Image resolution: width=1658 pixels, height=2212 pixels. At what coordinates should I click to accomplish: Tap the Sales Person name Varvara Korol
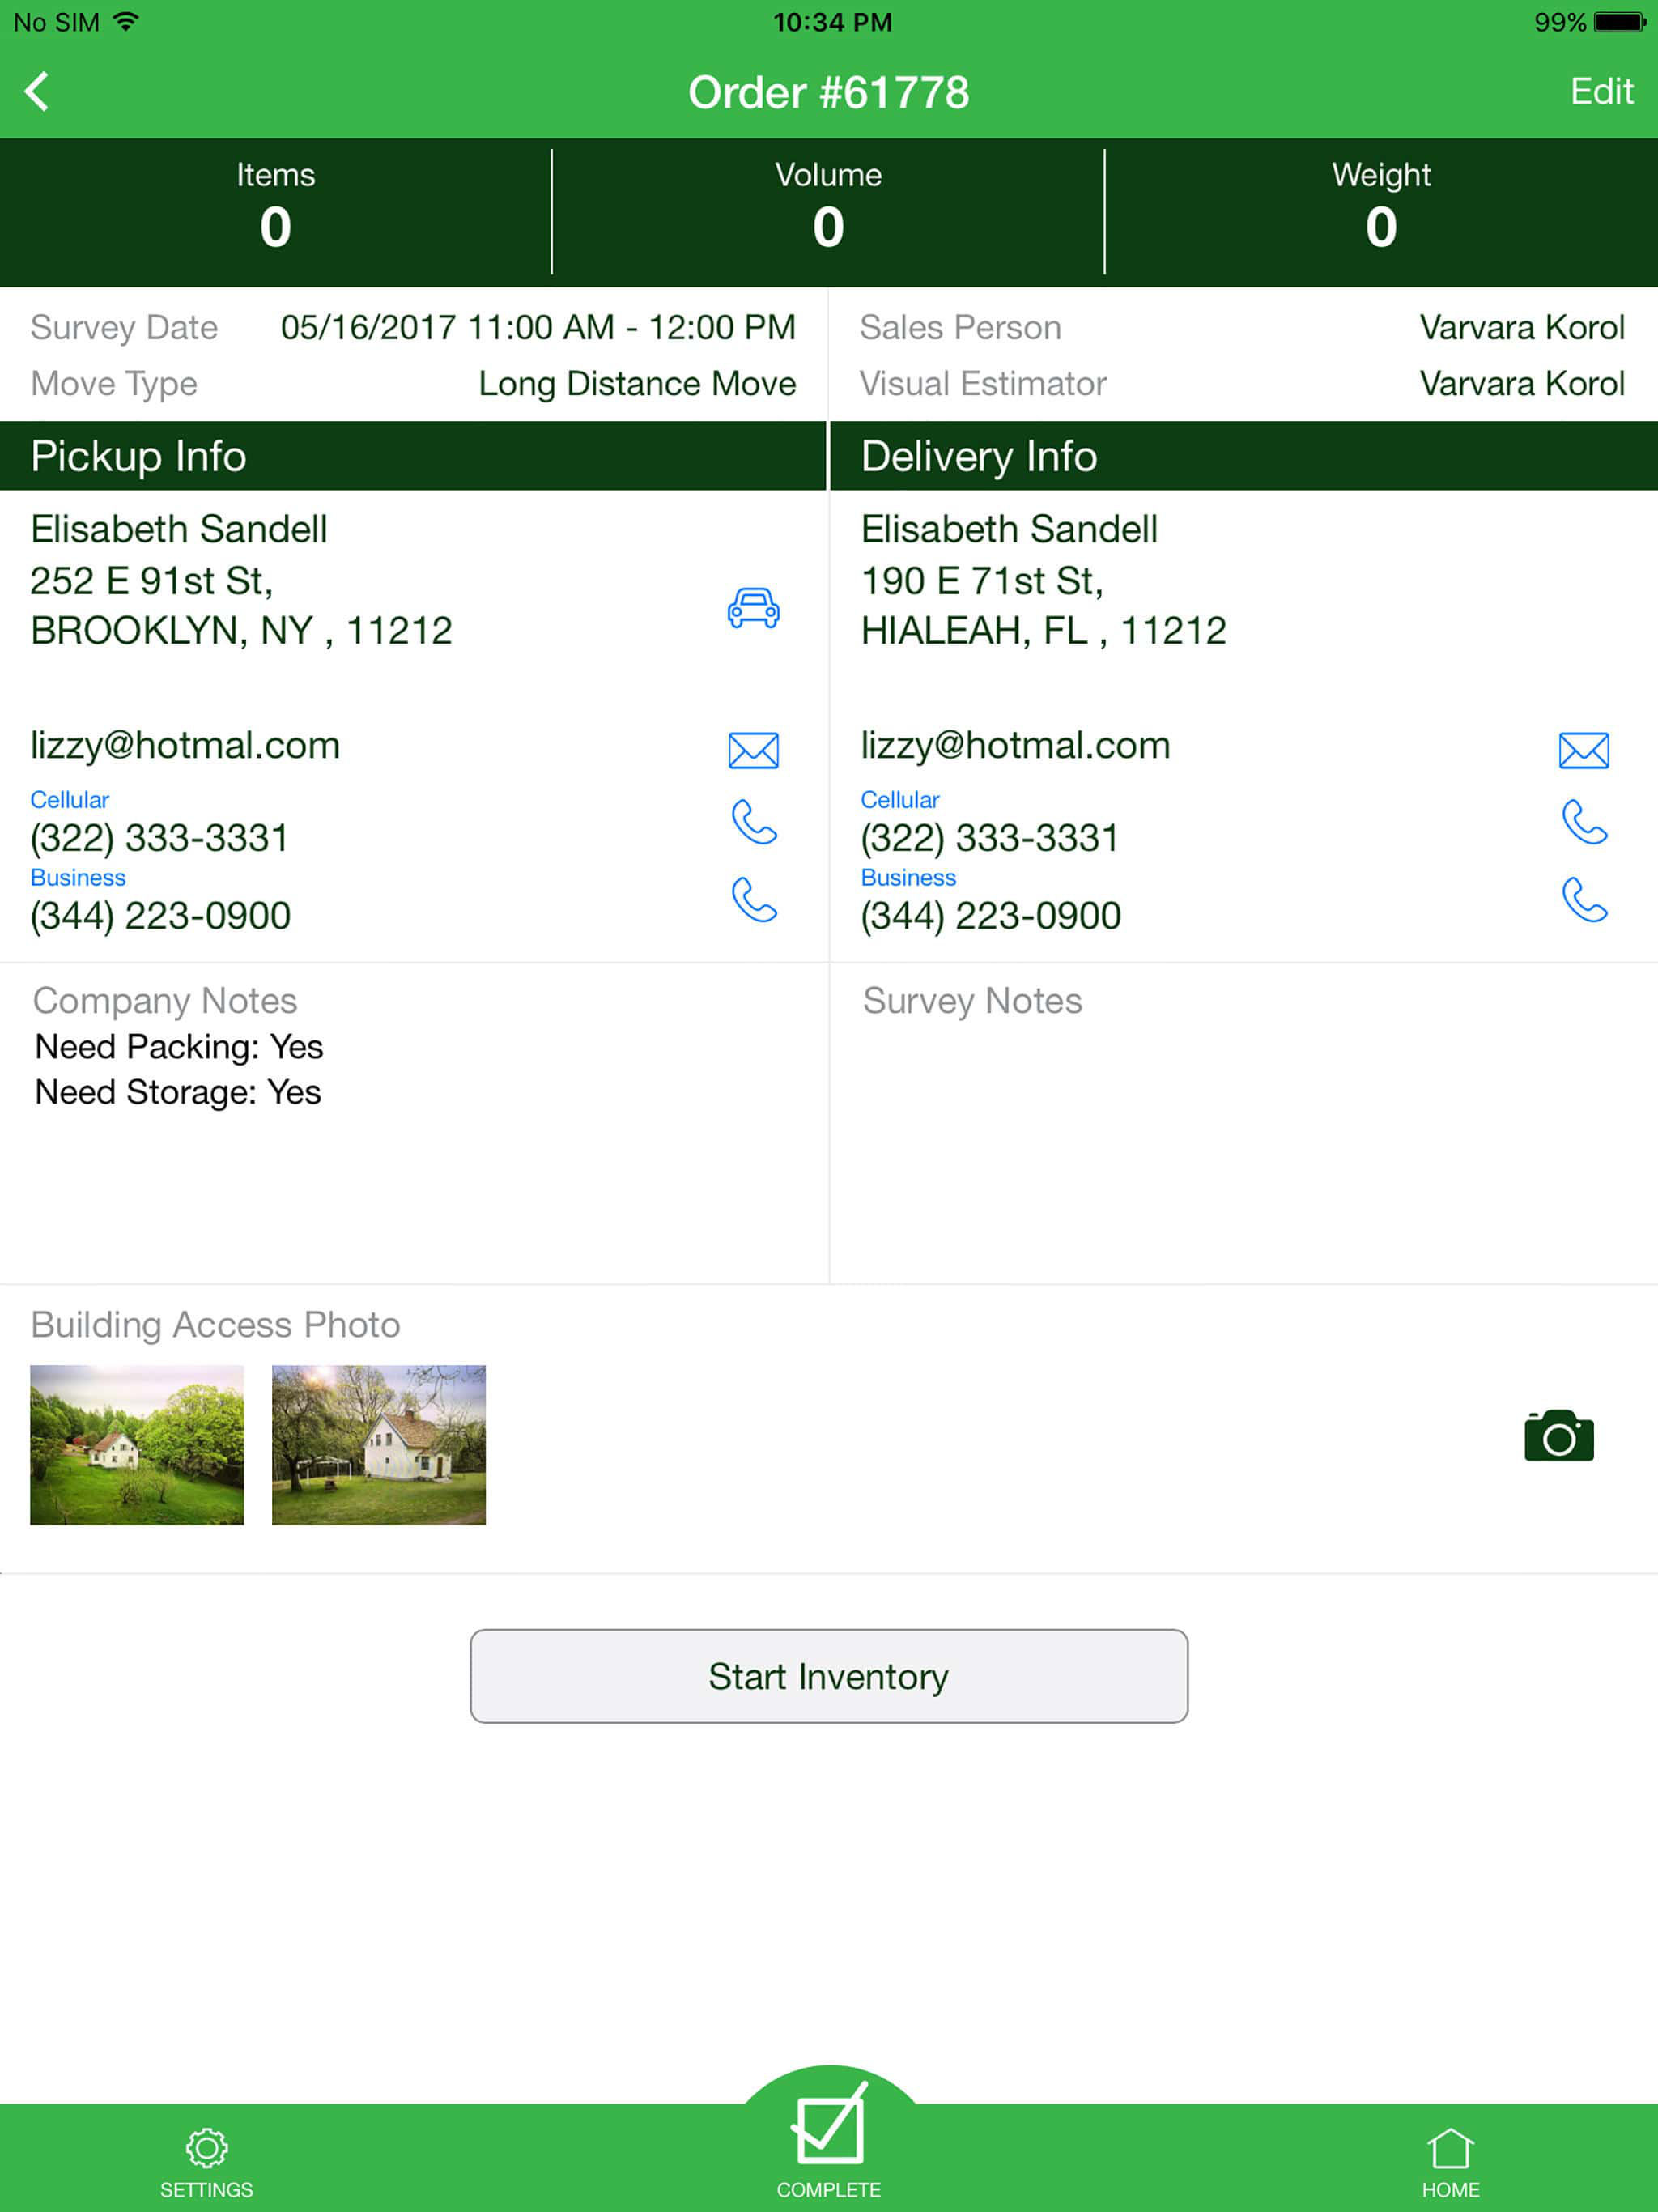1522,327
